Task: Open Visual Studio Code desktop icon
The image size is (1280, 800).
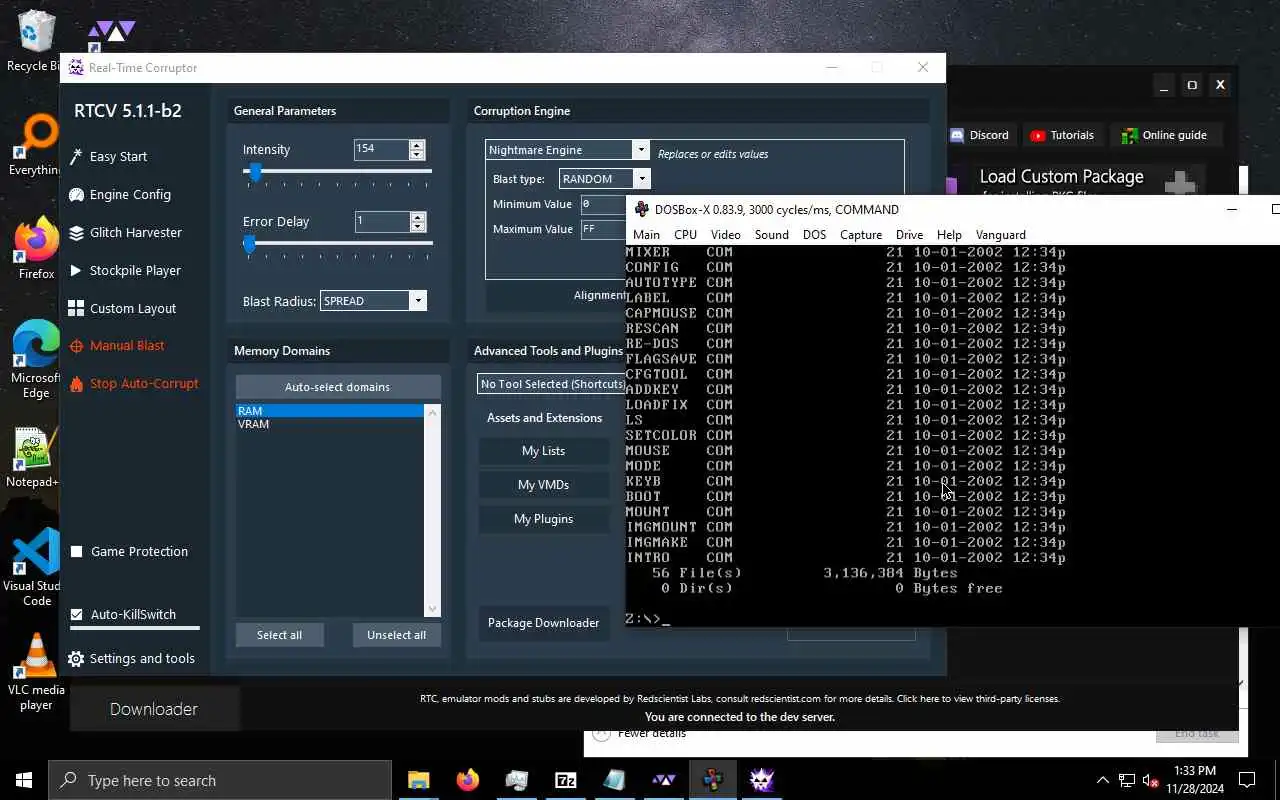Action: pos(36,568)
